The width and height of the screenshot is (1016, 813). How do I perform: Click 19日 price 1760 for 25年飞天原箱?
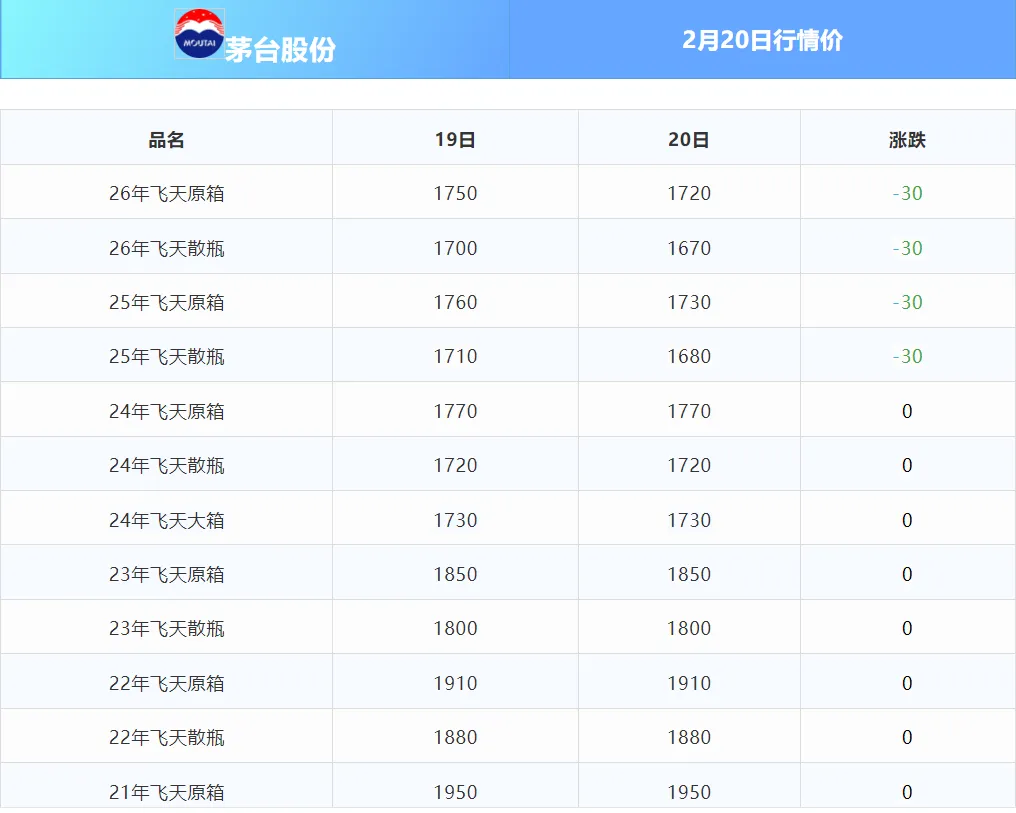tap(456, 302)
